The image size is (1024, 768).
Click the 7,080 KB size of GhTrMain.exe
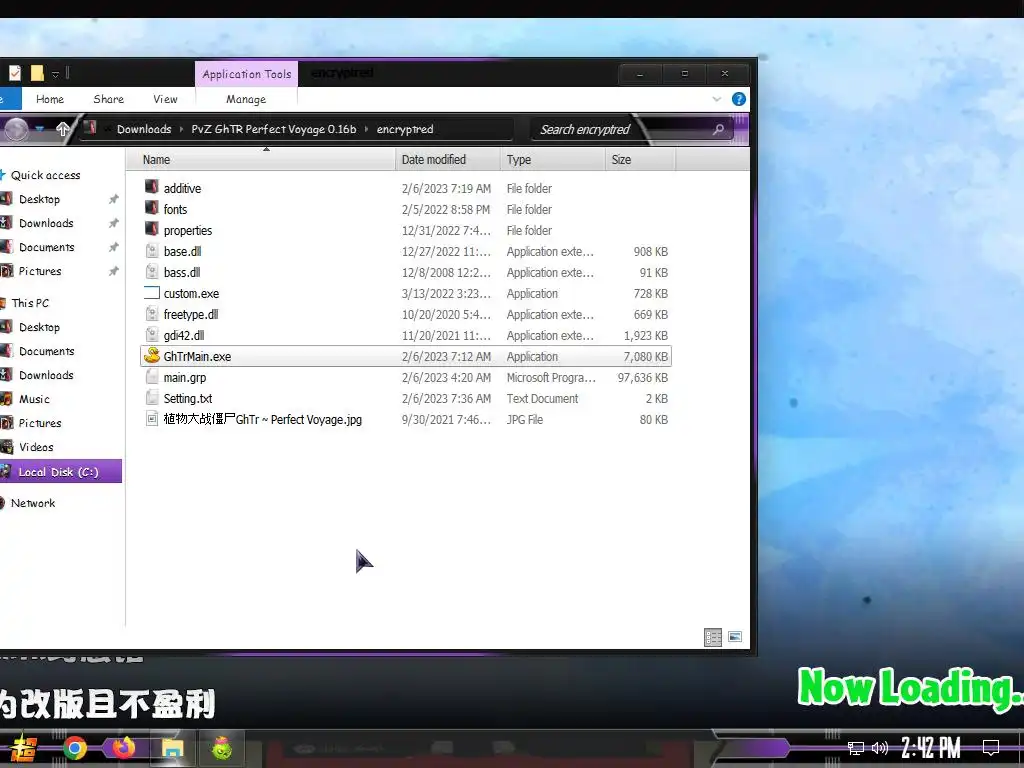click(645, 357)
